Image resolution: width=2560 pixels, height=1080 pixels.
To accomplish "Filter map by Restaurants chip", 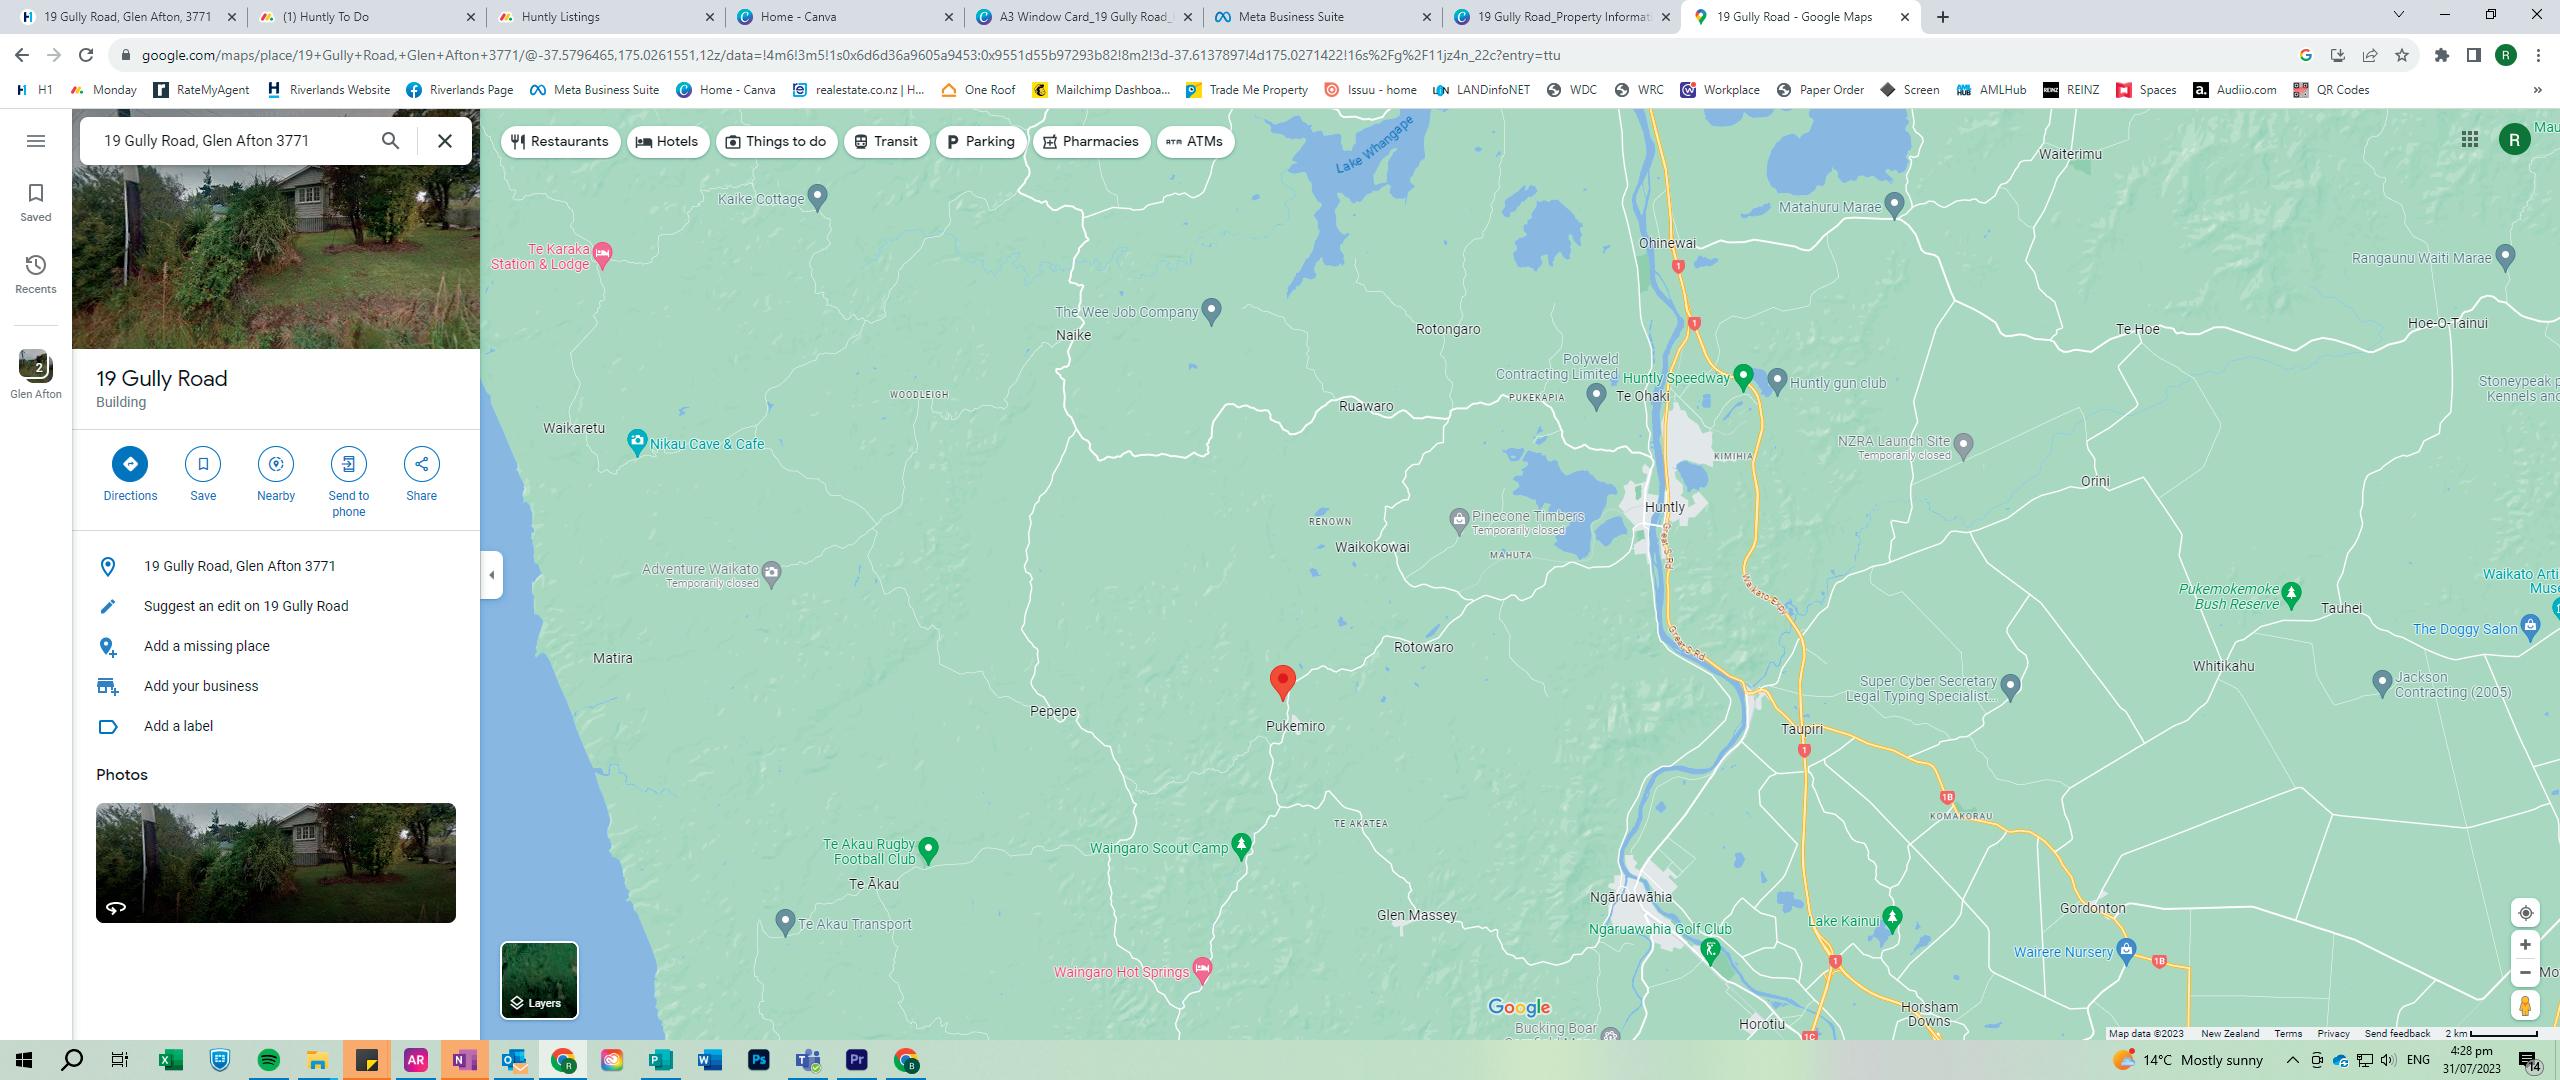I will click(560, 142).
